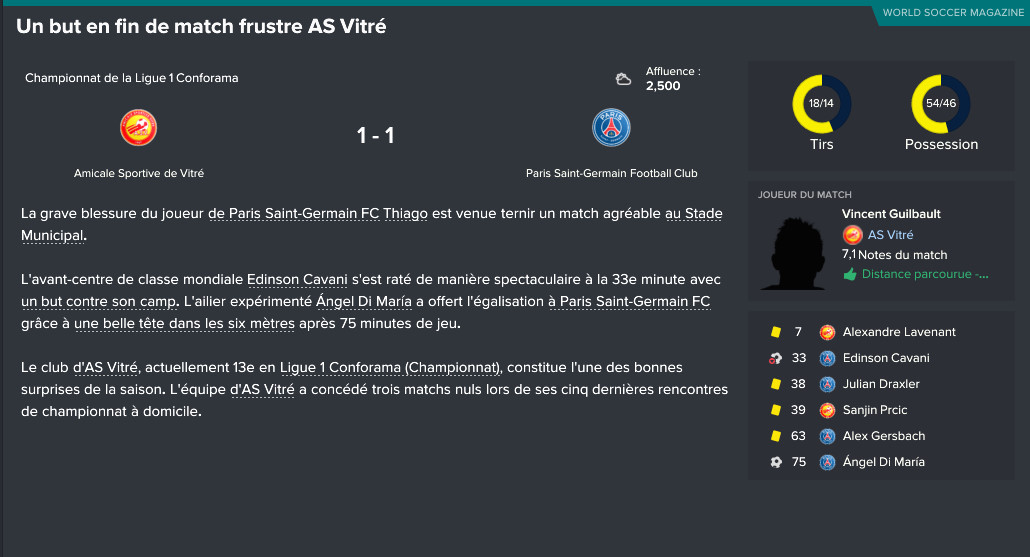Click the AS Vitré club crest
This screenshot has width=1030, height=557.
tap(139, 127)
